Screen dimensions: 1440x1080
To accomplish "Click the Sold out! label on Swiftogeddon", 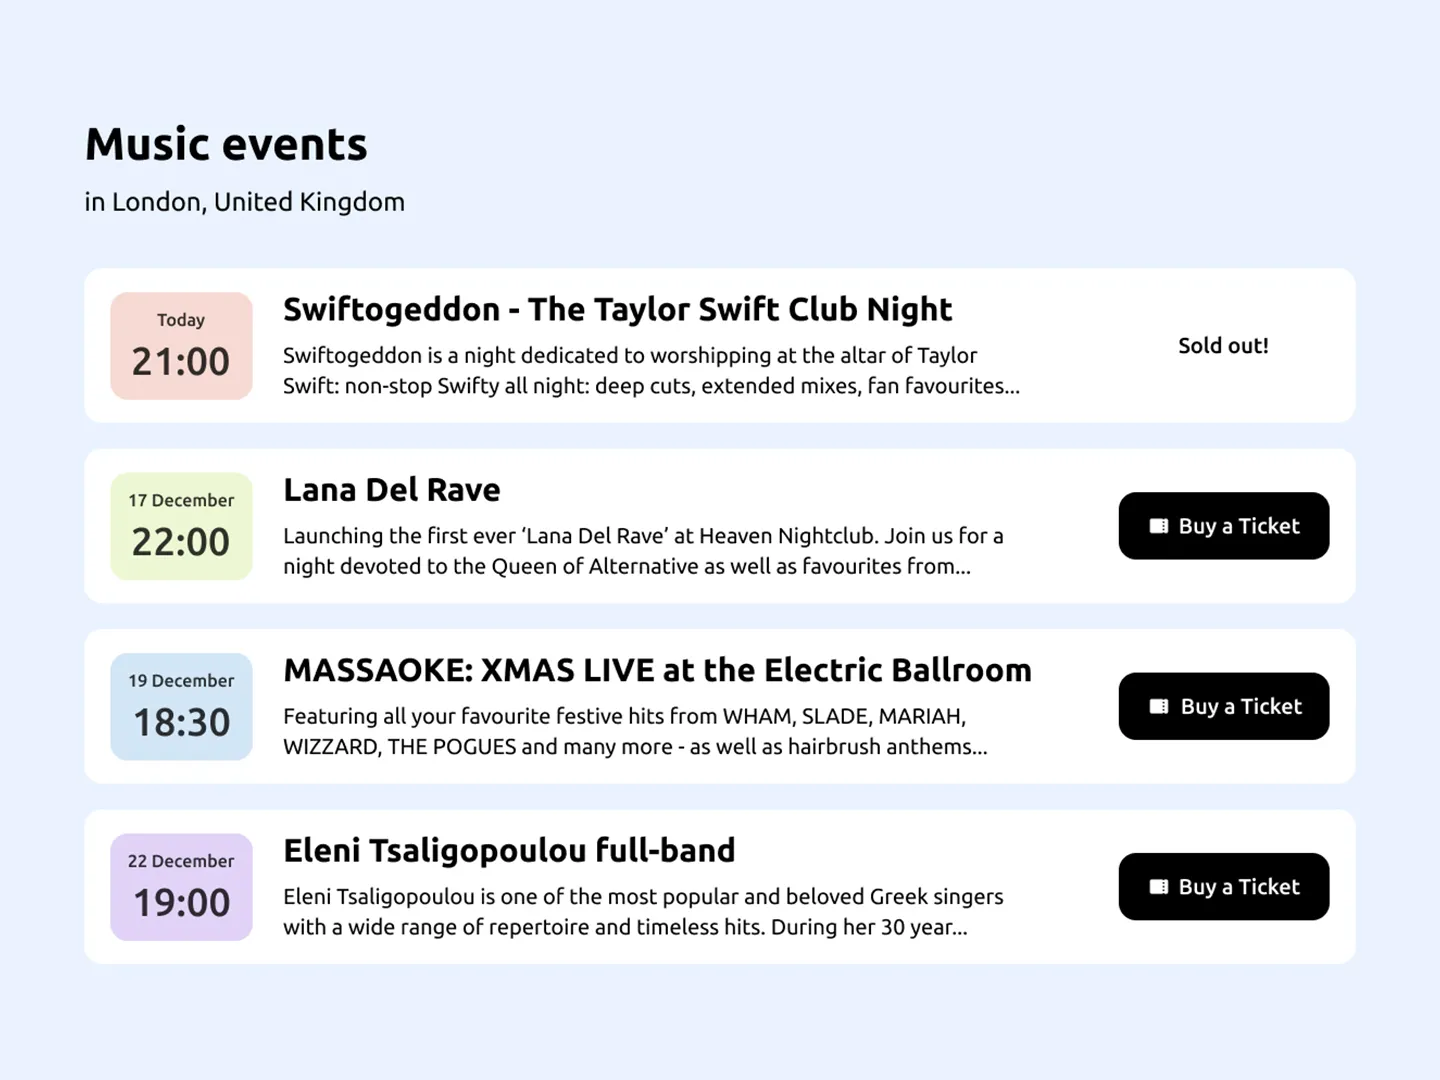I will click(1223, 345).
